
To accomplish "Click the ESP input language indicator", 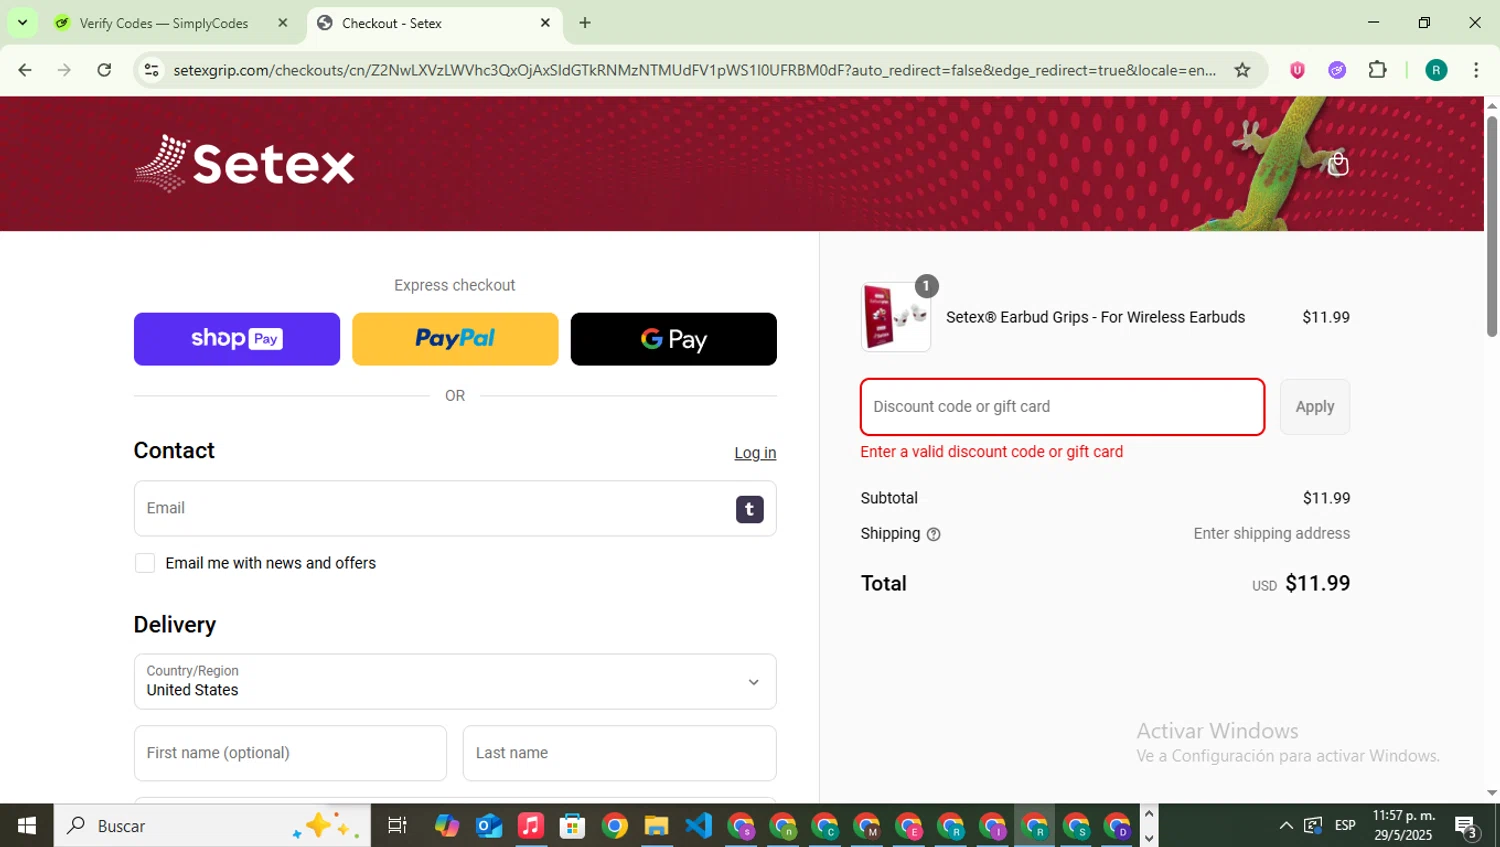I will 1345,826.
